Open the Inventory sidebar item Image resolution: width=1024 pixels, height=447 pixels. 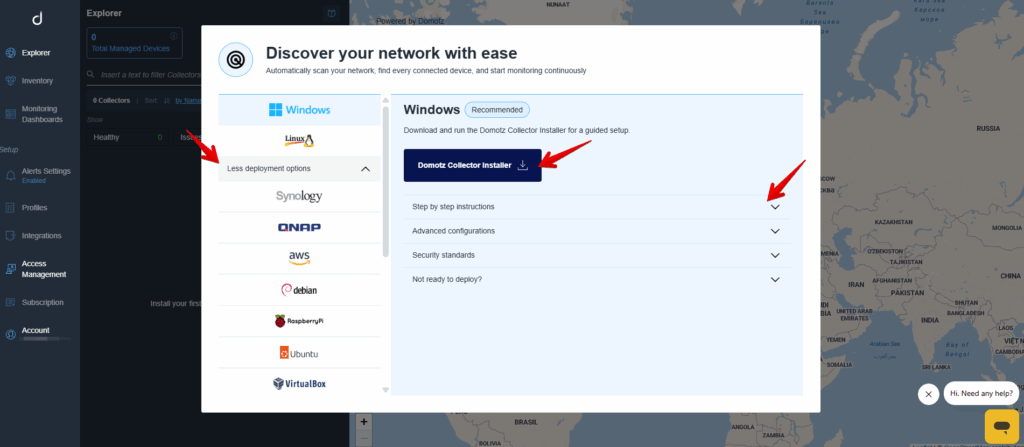tap(36, 81)
